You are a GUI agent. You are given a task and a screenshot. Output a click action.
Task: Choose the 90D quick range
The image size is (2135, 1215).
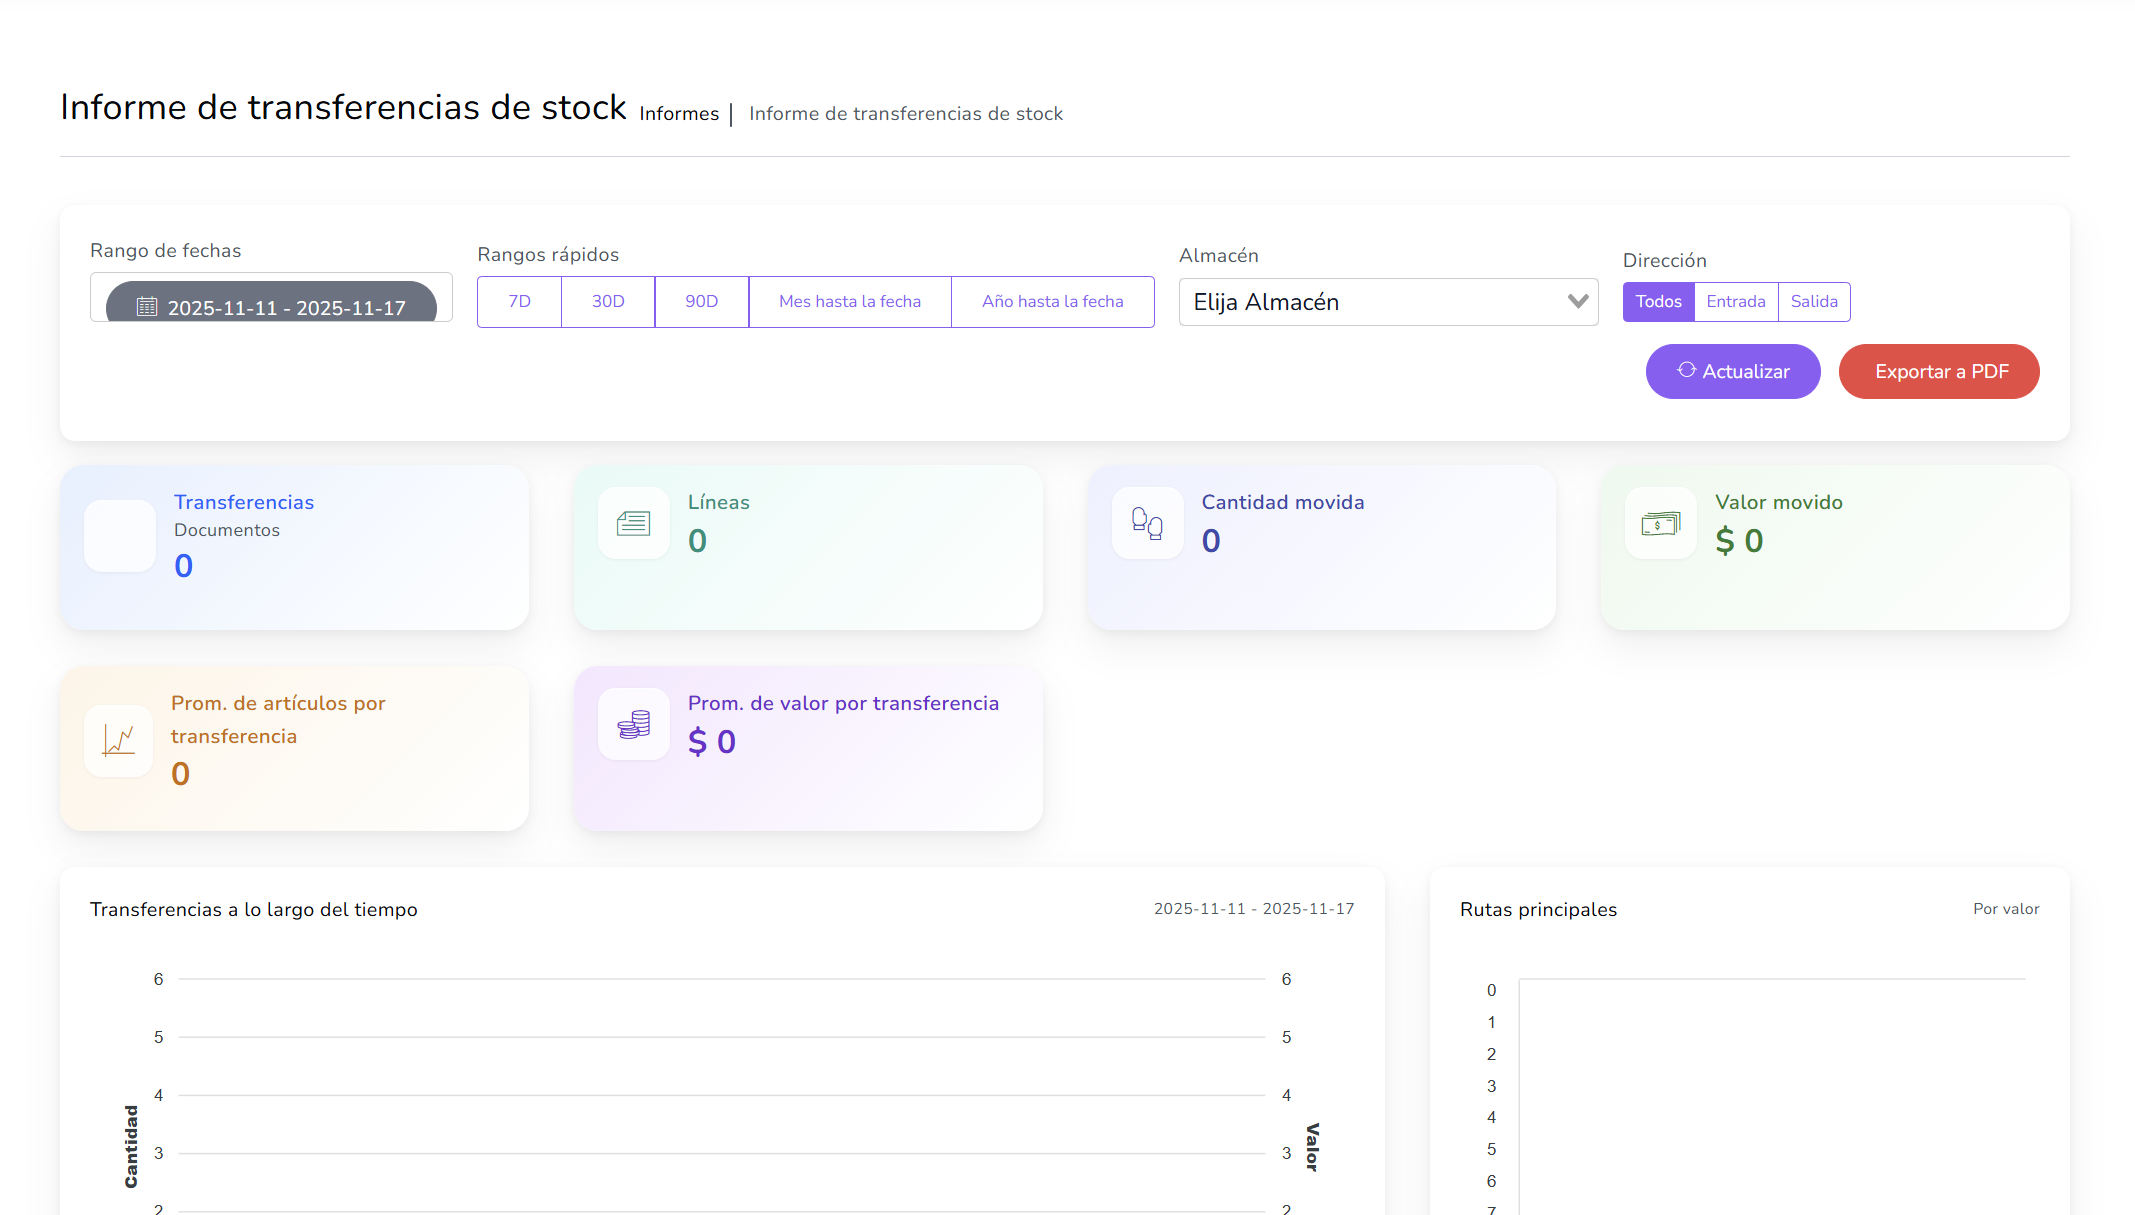point(701,301)
